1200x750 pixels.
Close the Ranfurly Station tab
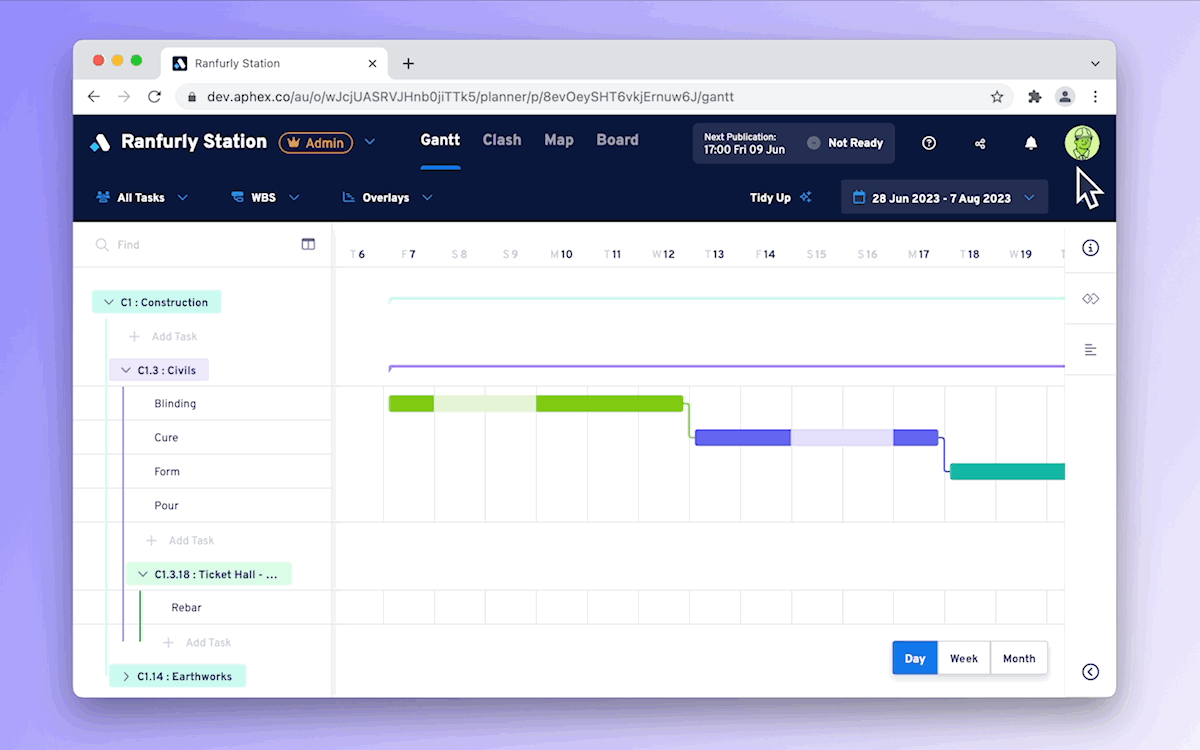[373, 63]
